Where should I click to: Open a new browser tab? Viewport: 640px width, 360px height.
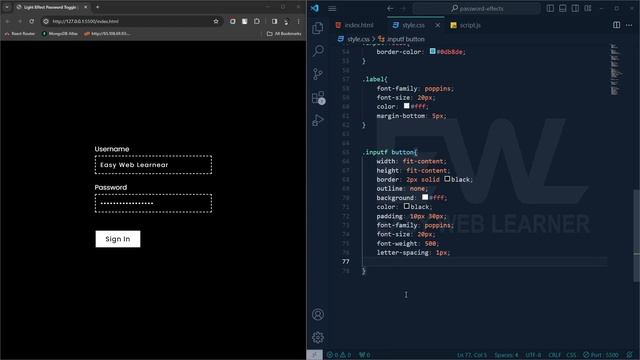tap(97, 7)
